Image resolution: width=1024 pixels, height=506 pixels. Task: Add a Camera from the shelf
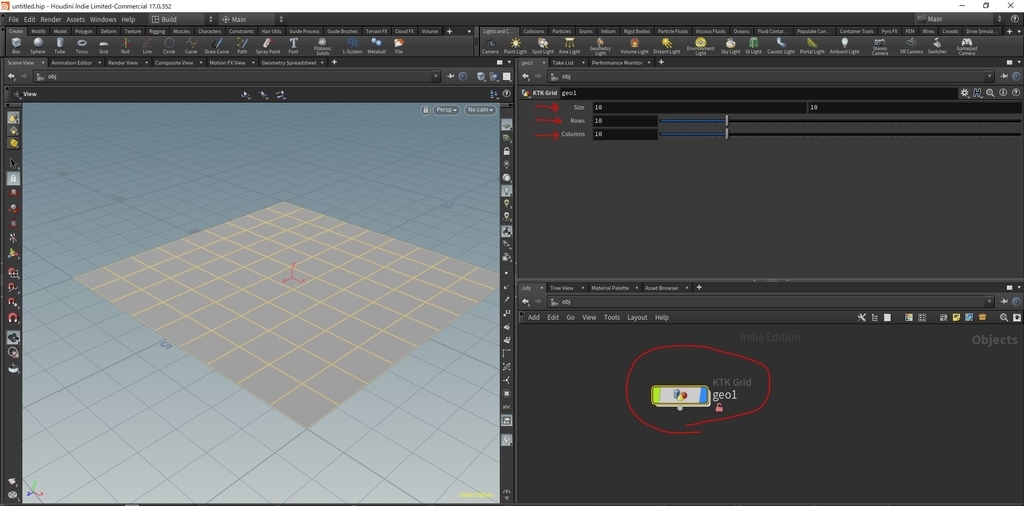490,46
